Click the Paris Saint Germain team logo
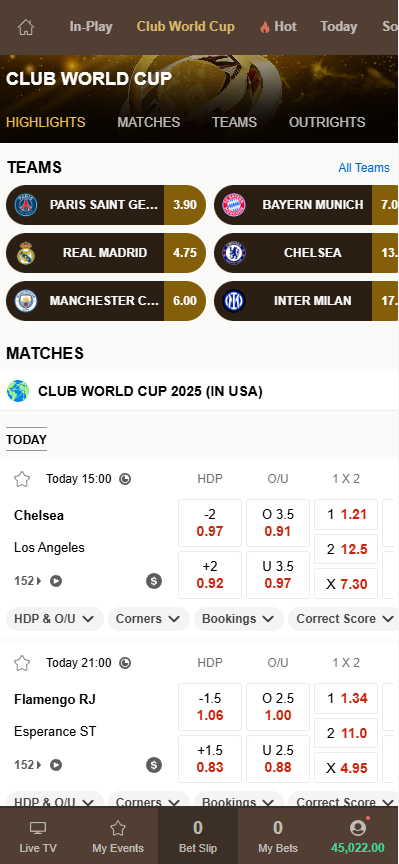Image resolution: width=399 pixels, height=864 pixels. [x=25, y=205]
